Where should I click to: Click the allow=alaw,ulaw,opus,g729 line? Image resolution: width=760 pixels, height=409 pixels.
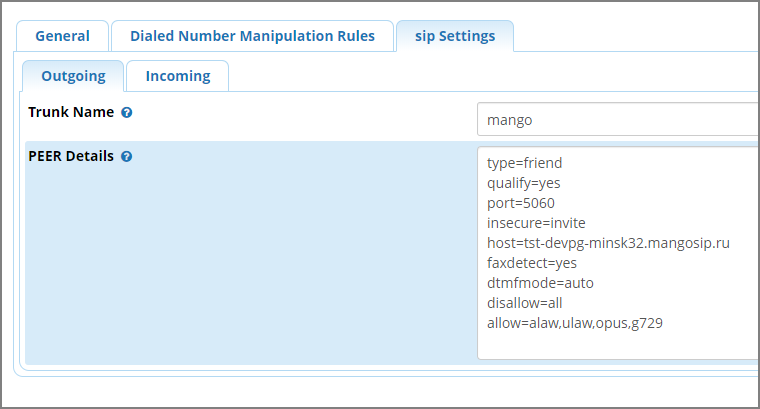(x=574, y=323)
